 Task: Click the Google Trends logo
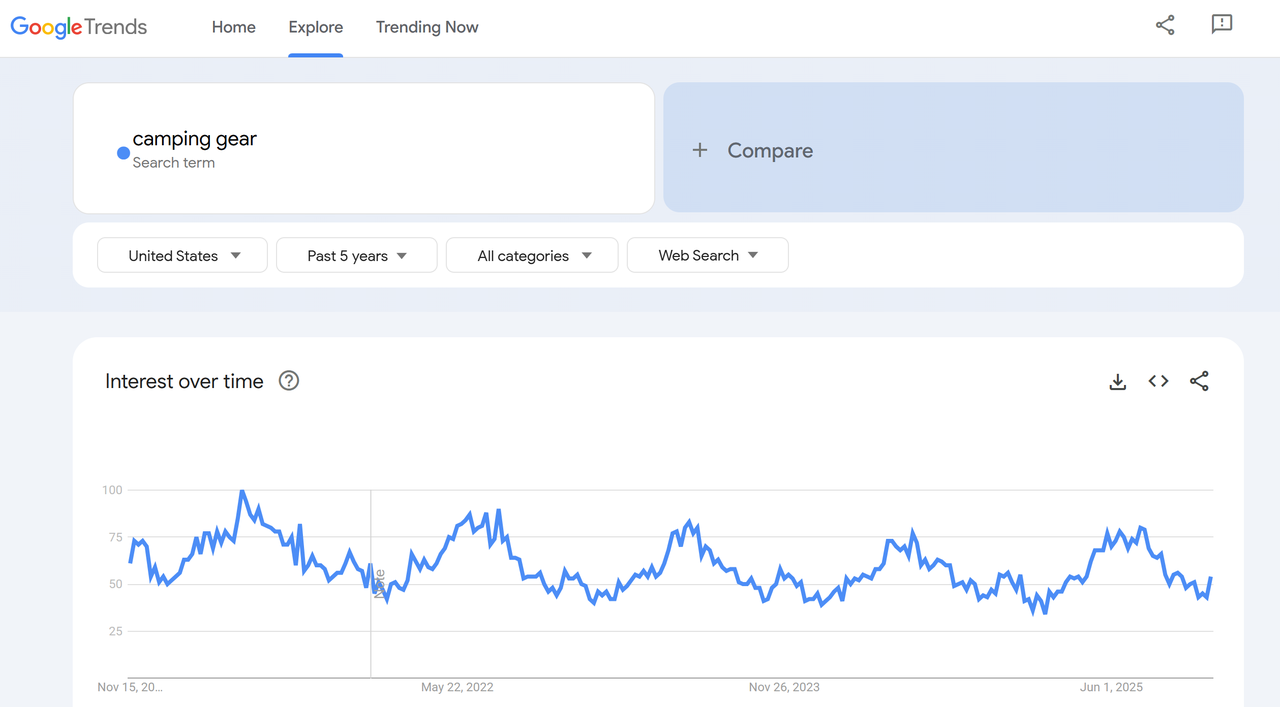point(78,27)
